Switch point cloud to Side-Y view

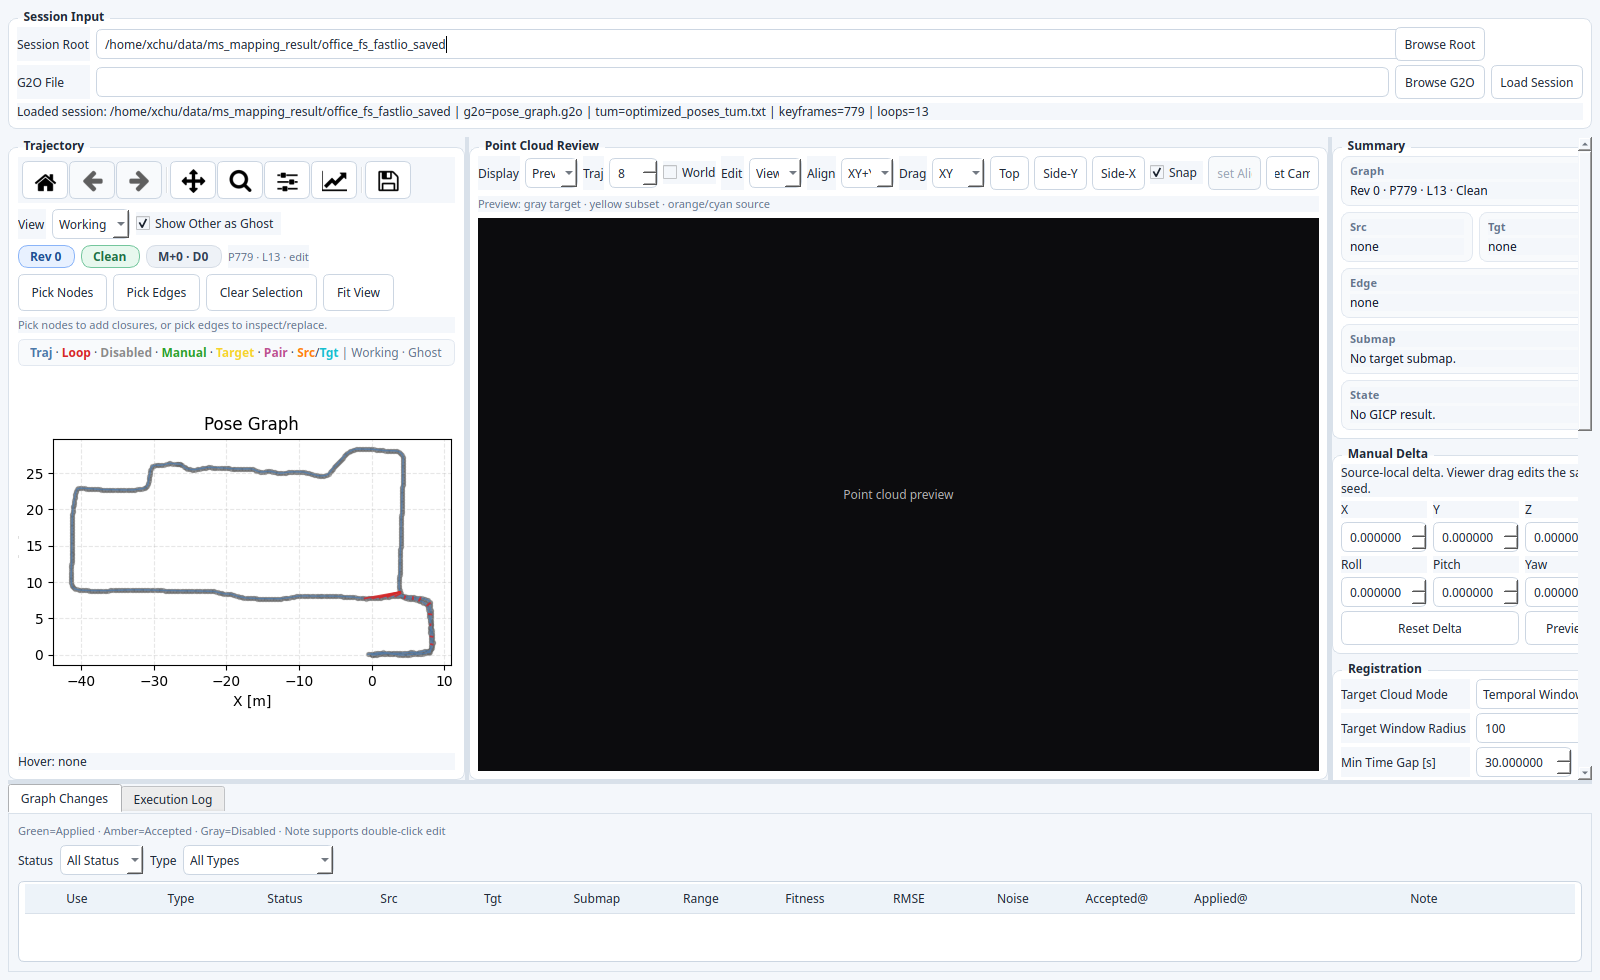[x=1060, y=174]
